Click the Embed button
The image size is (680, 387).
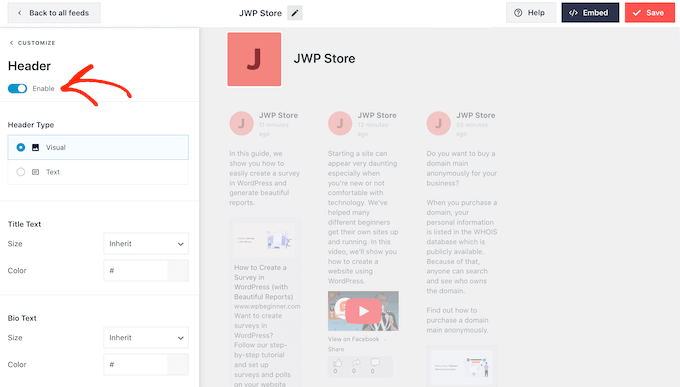[590, 13]
